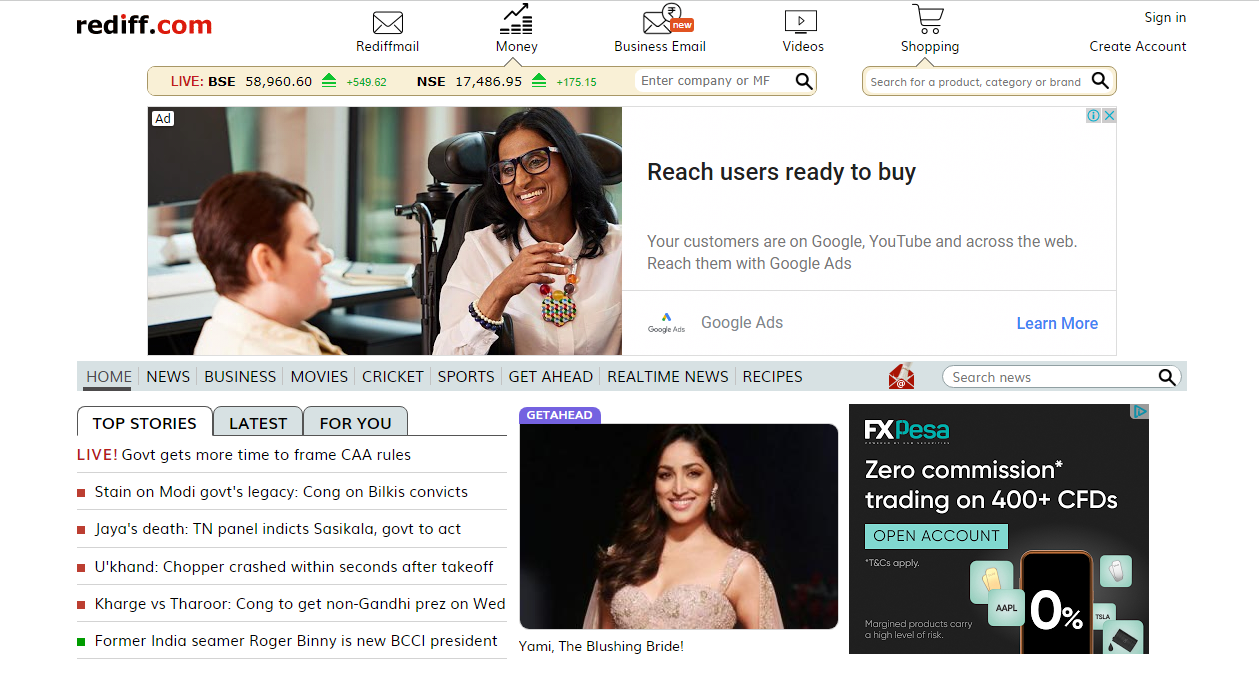Click the FXPesa AdChoices icon
The image size is (1259, 695).
pos(1140,411)
